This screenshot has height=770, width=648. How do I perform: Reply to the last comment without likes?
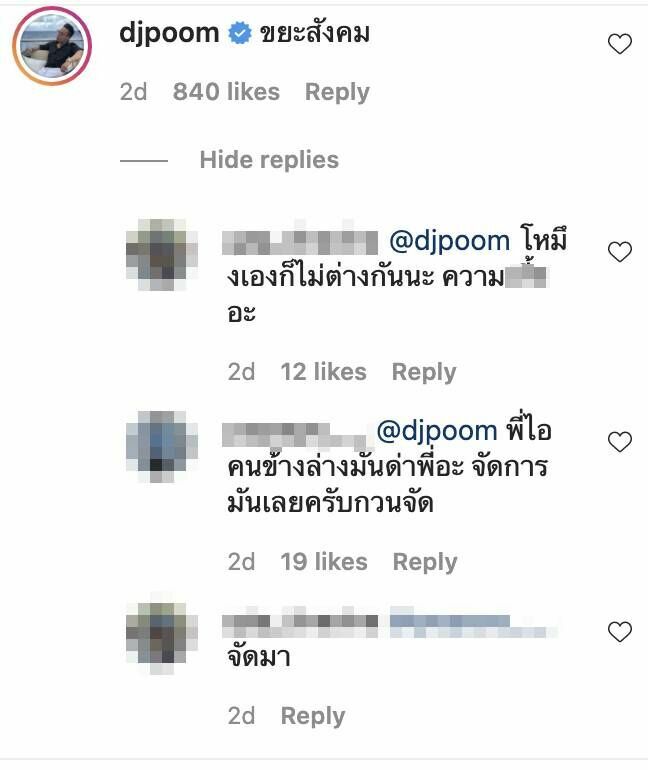(x=313, y=716)
